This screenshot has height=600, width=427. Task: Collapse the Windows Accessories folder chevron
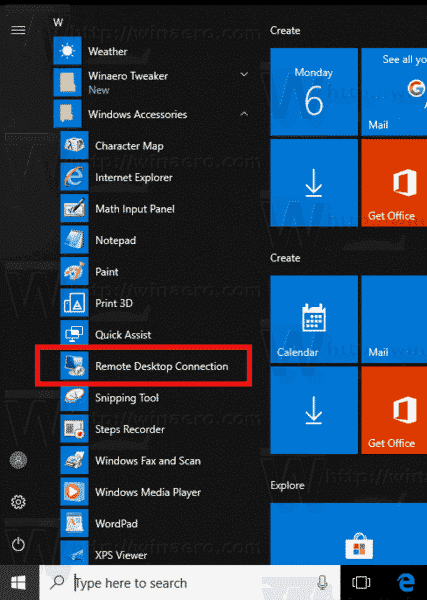tap(244, 114)
